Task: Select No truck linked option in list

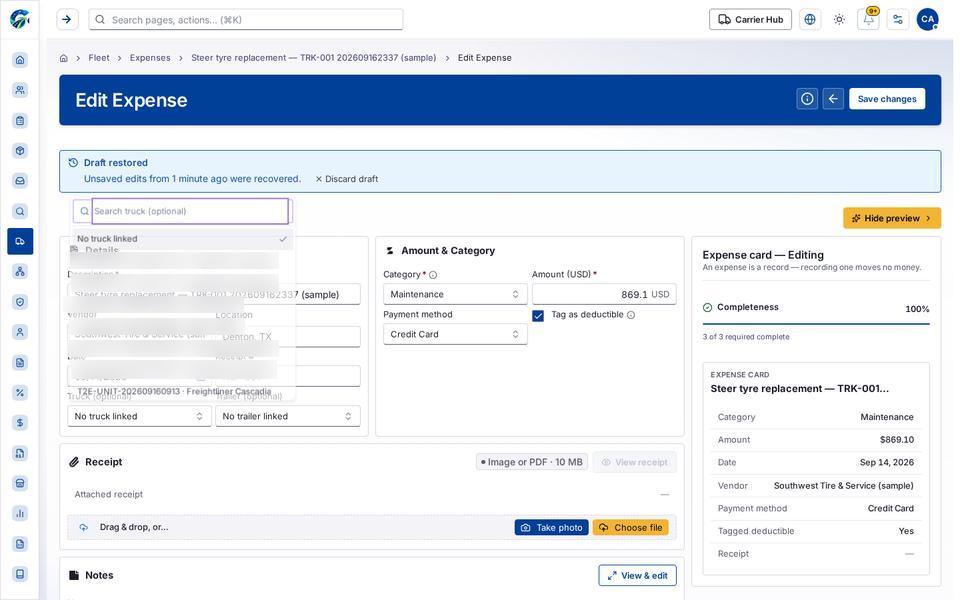Action: tap(182, 239)
